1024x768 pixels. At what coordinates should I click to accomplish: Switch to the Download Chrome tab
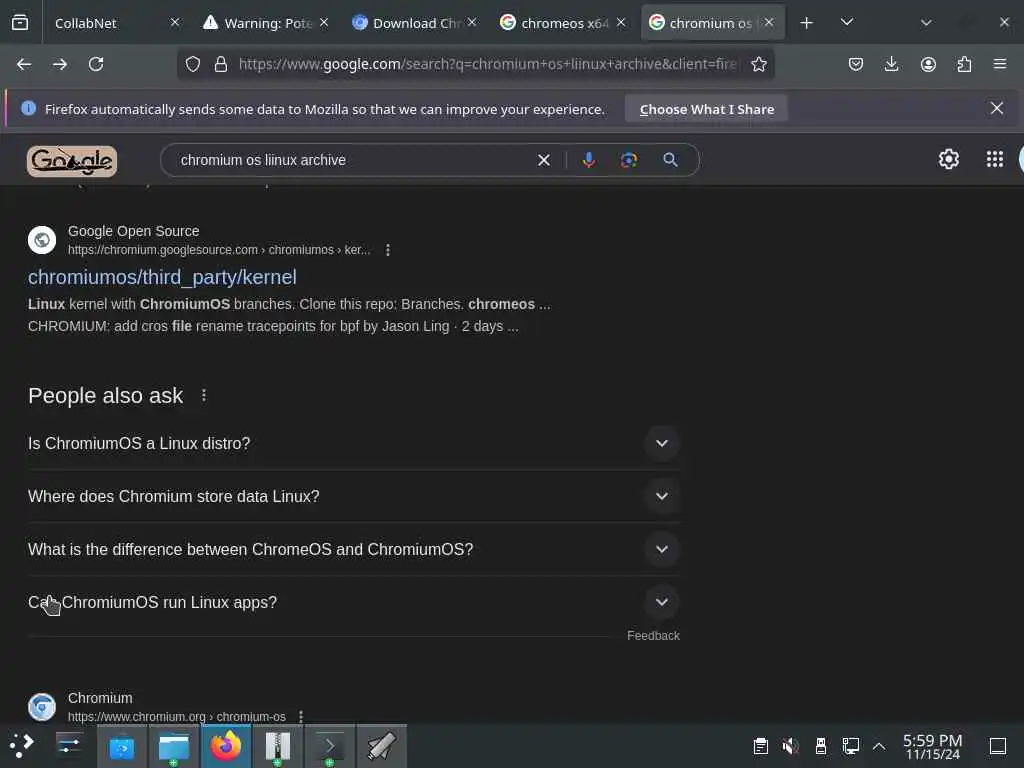click(415, 23)
